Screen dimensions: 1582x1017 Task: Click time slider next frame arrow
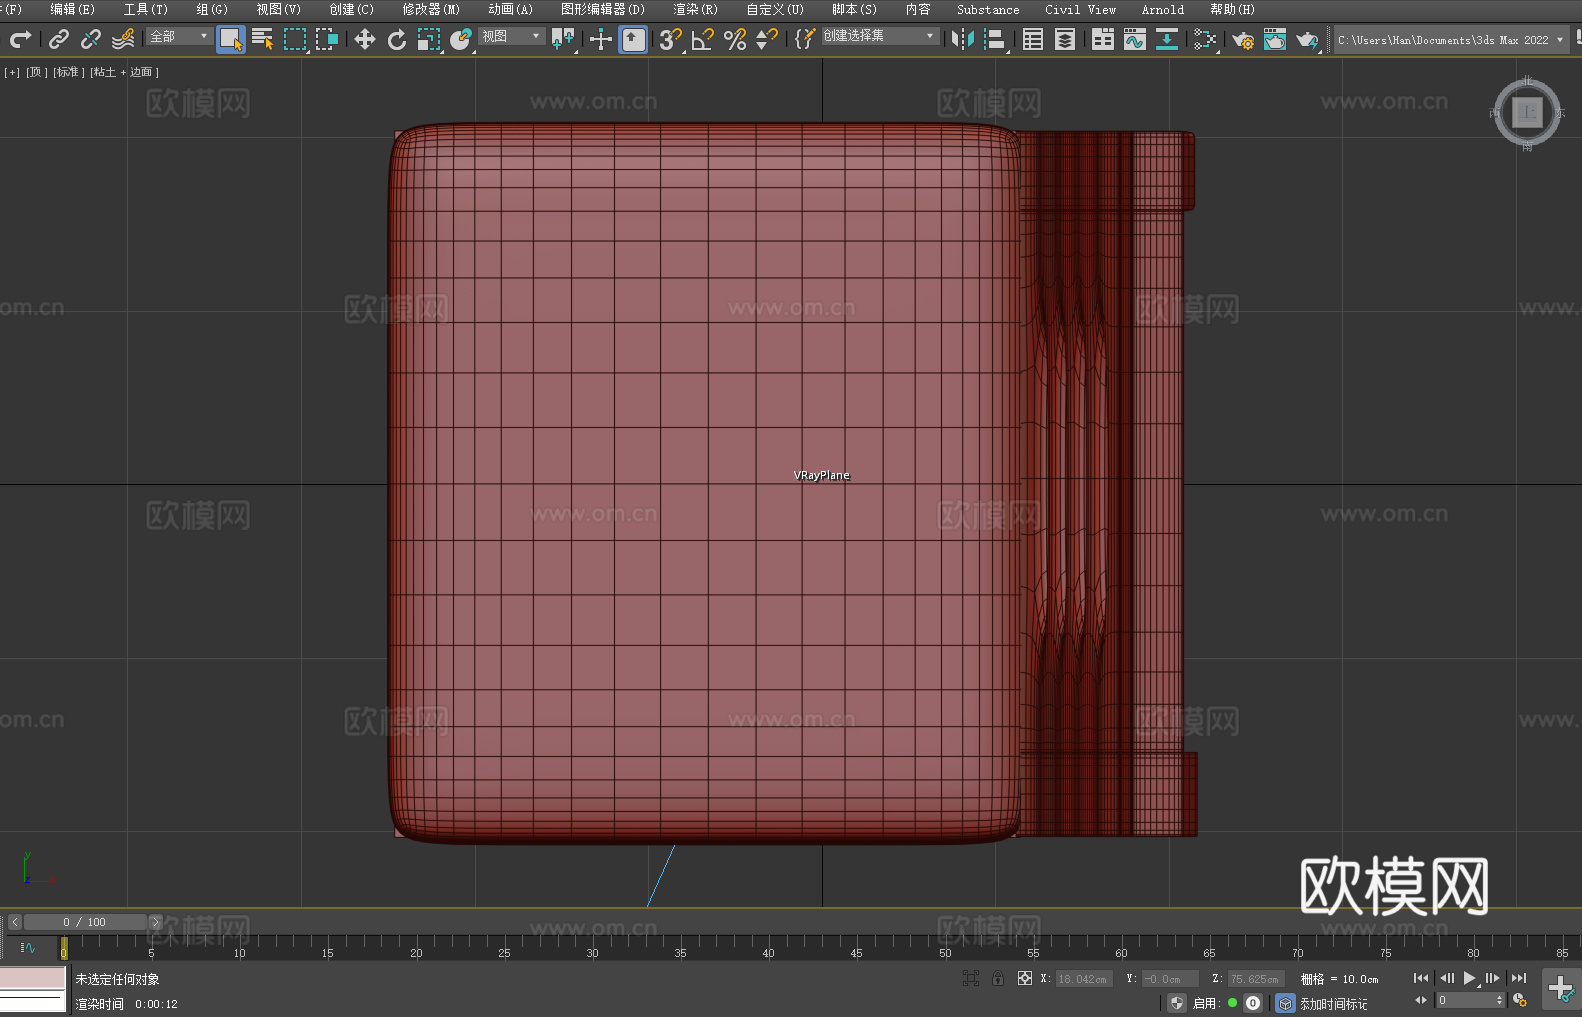coord(155,922)
